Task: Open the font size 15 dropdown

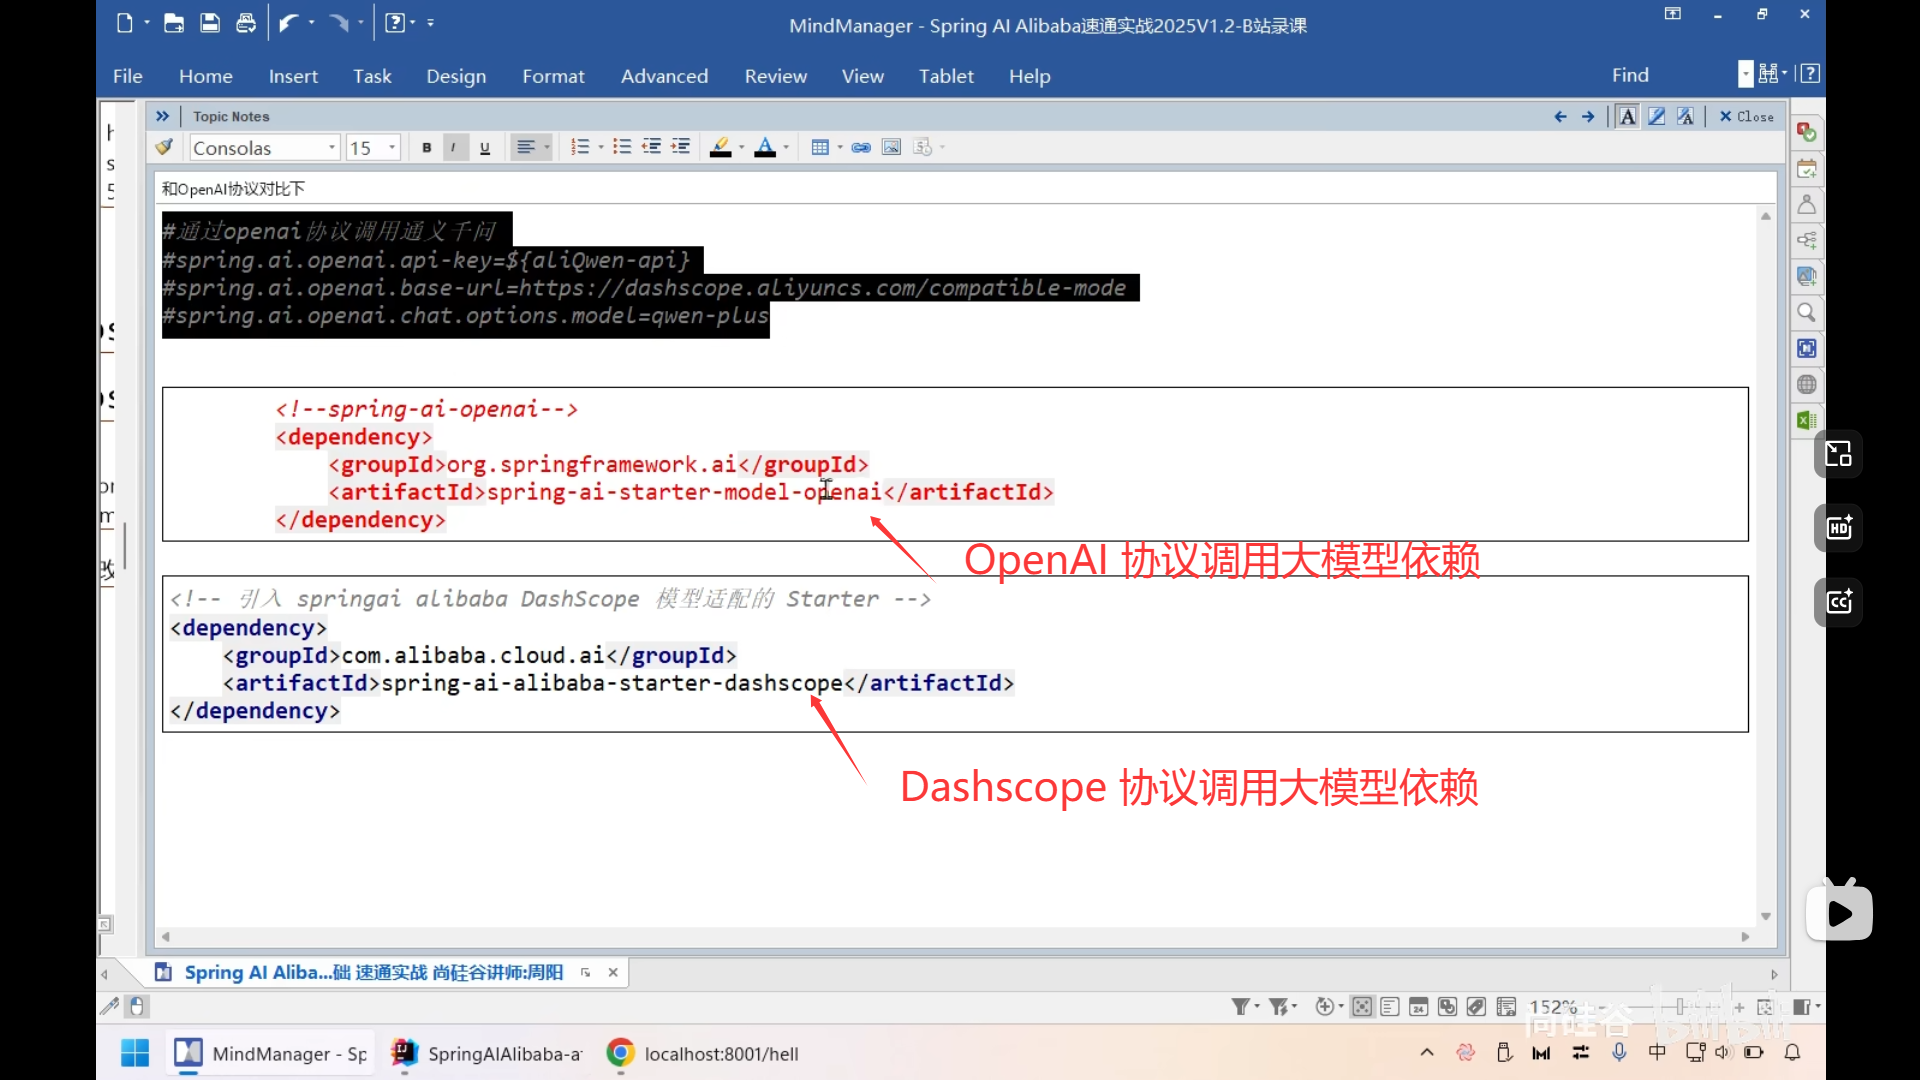Action: [x=392, y=148]
